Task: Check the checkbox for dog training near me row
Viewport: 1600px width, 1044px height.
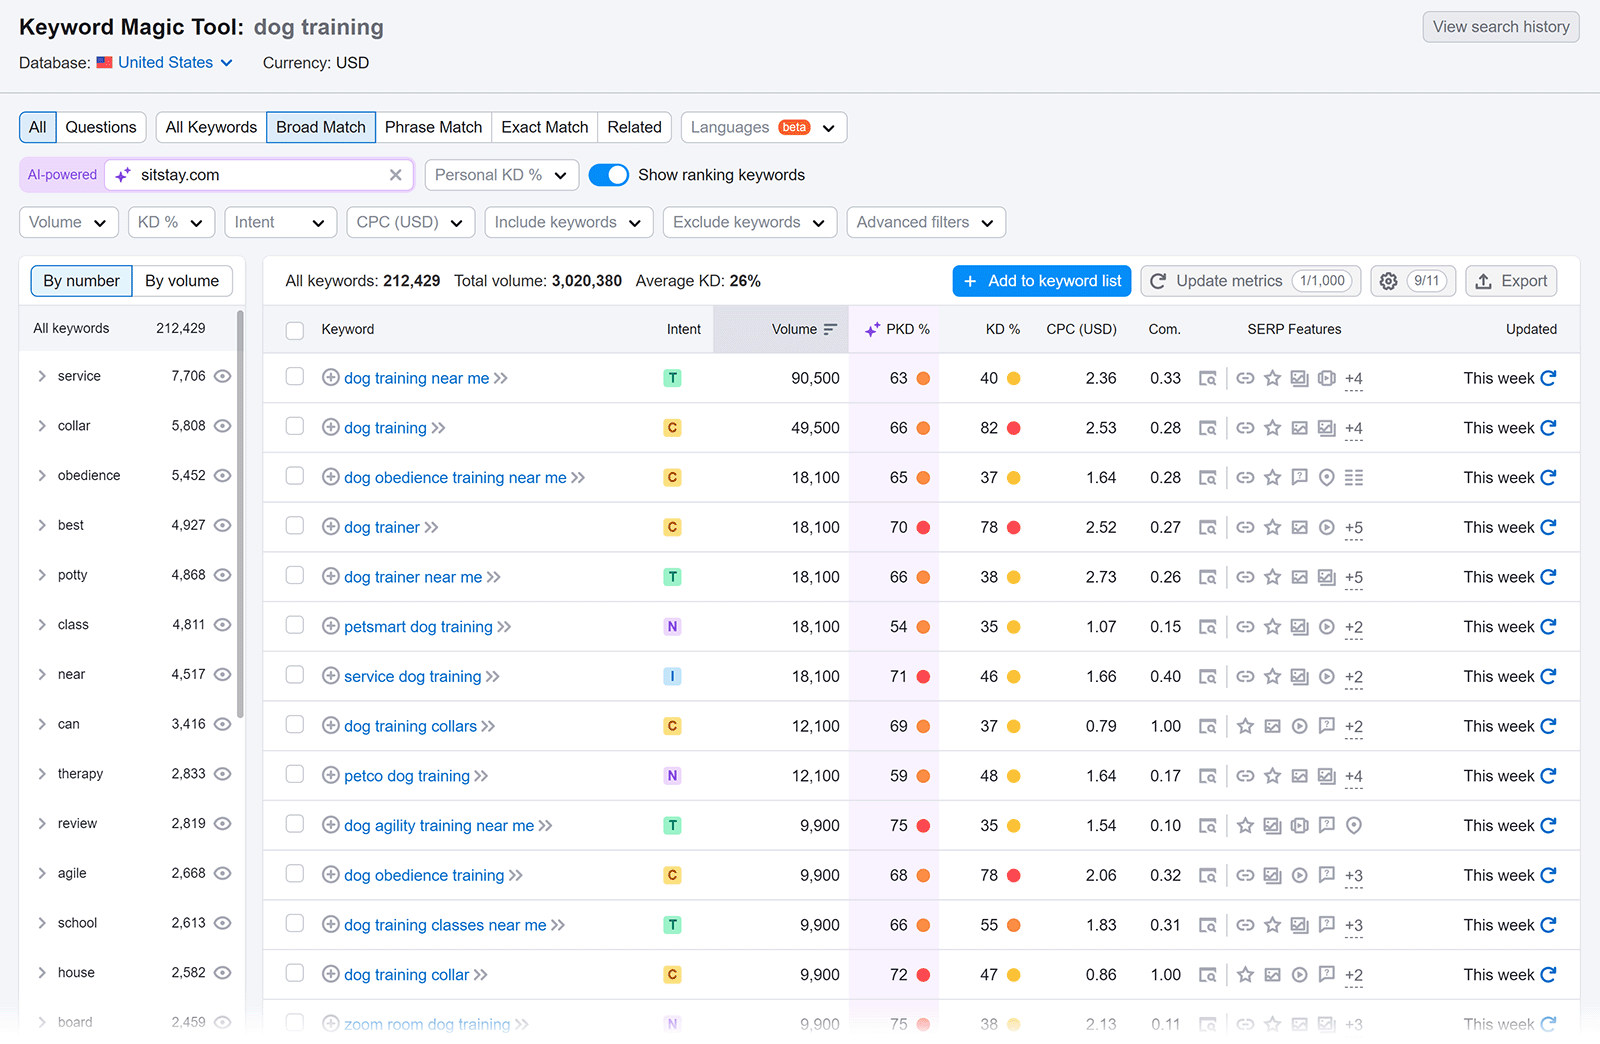Action: (x=295, y=377)
